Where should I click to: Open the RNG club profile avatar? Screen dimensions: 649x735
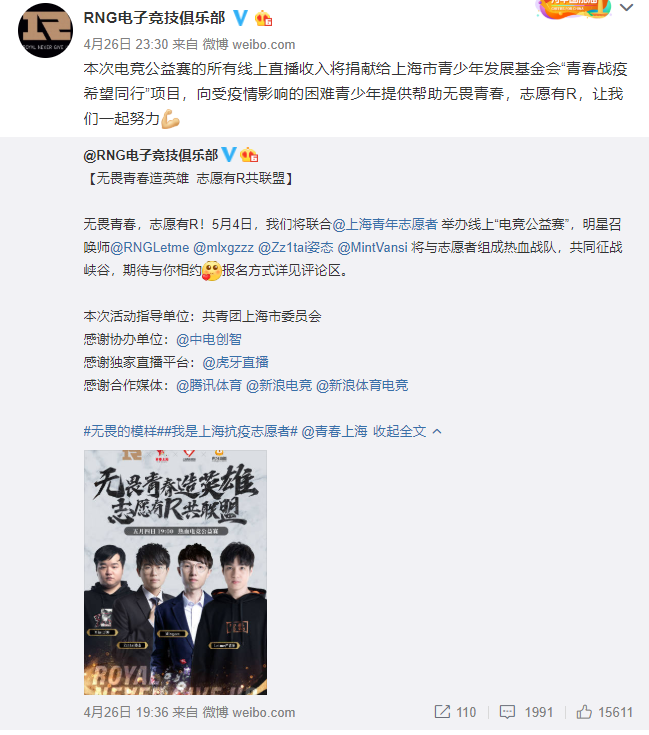[x=45, y=30]
